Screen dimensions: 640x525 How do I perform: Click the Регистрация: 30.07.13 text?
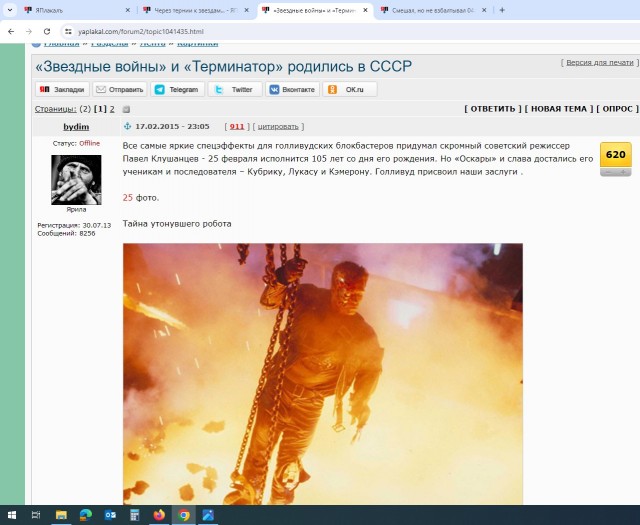coord(74,225)
